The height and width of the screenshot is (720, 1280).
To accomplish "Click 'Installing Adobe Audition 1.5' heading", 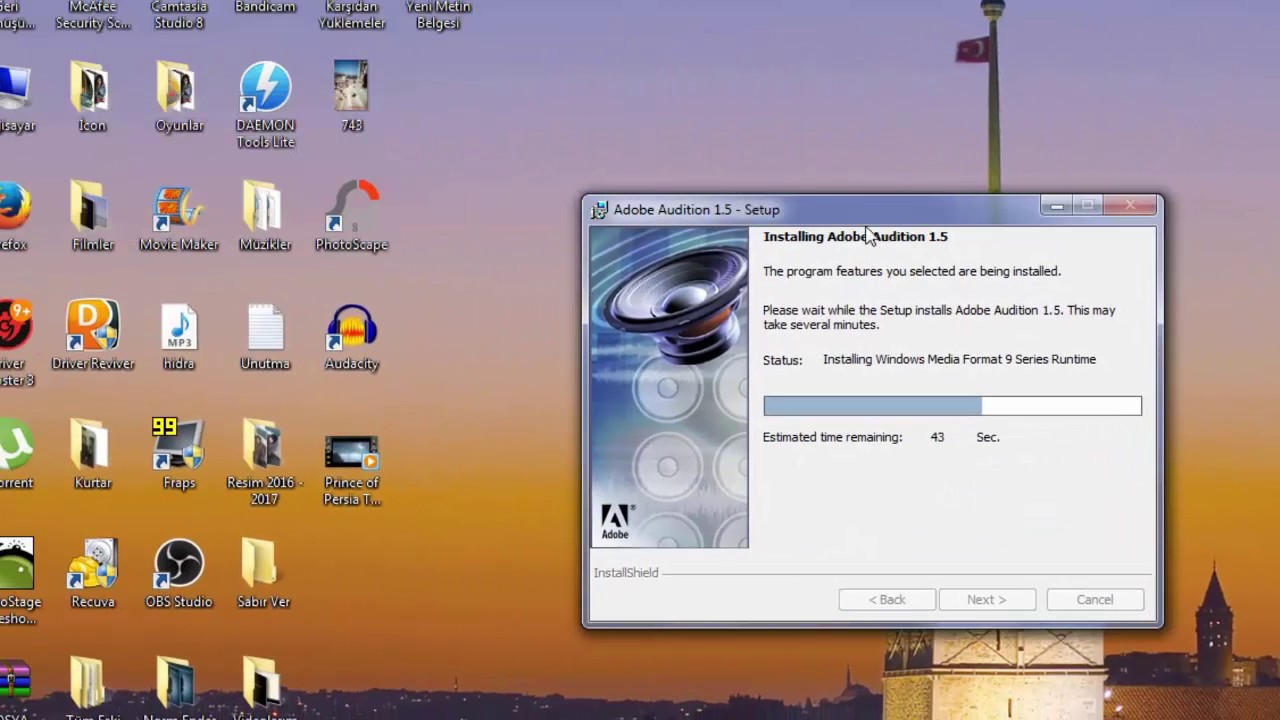I will 855,236.
